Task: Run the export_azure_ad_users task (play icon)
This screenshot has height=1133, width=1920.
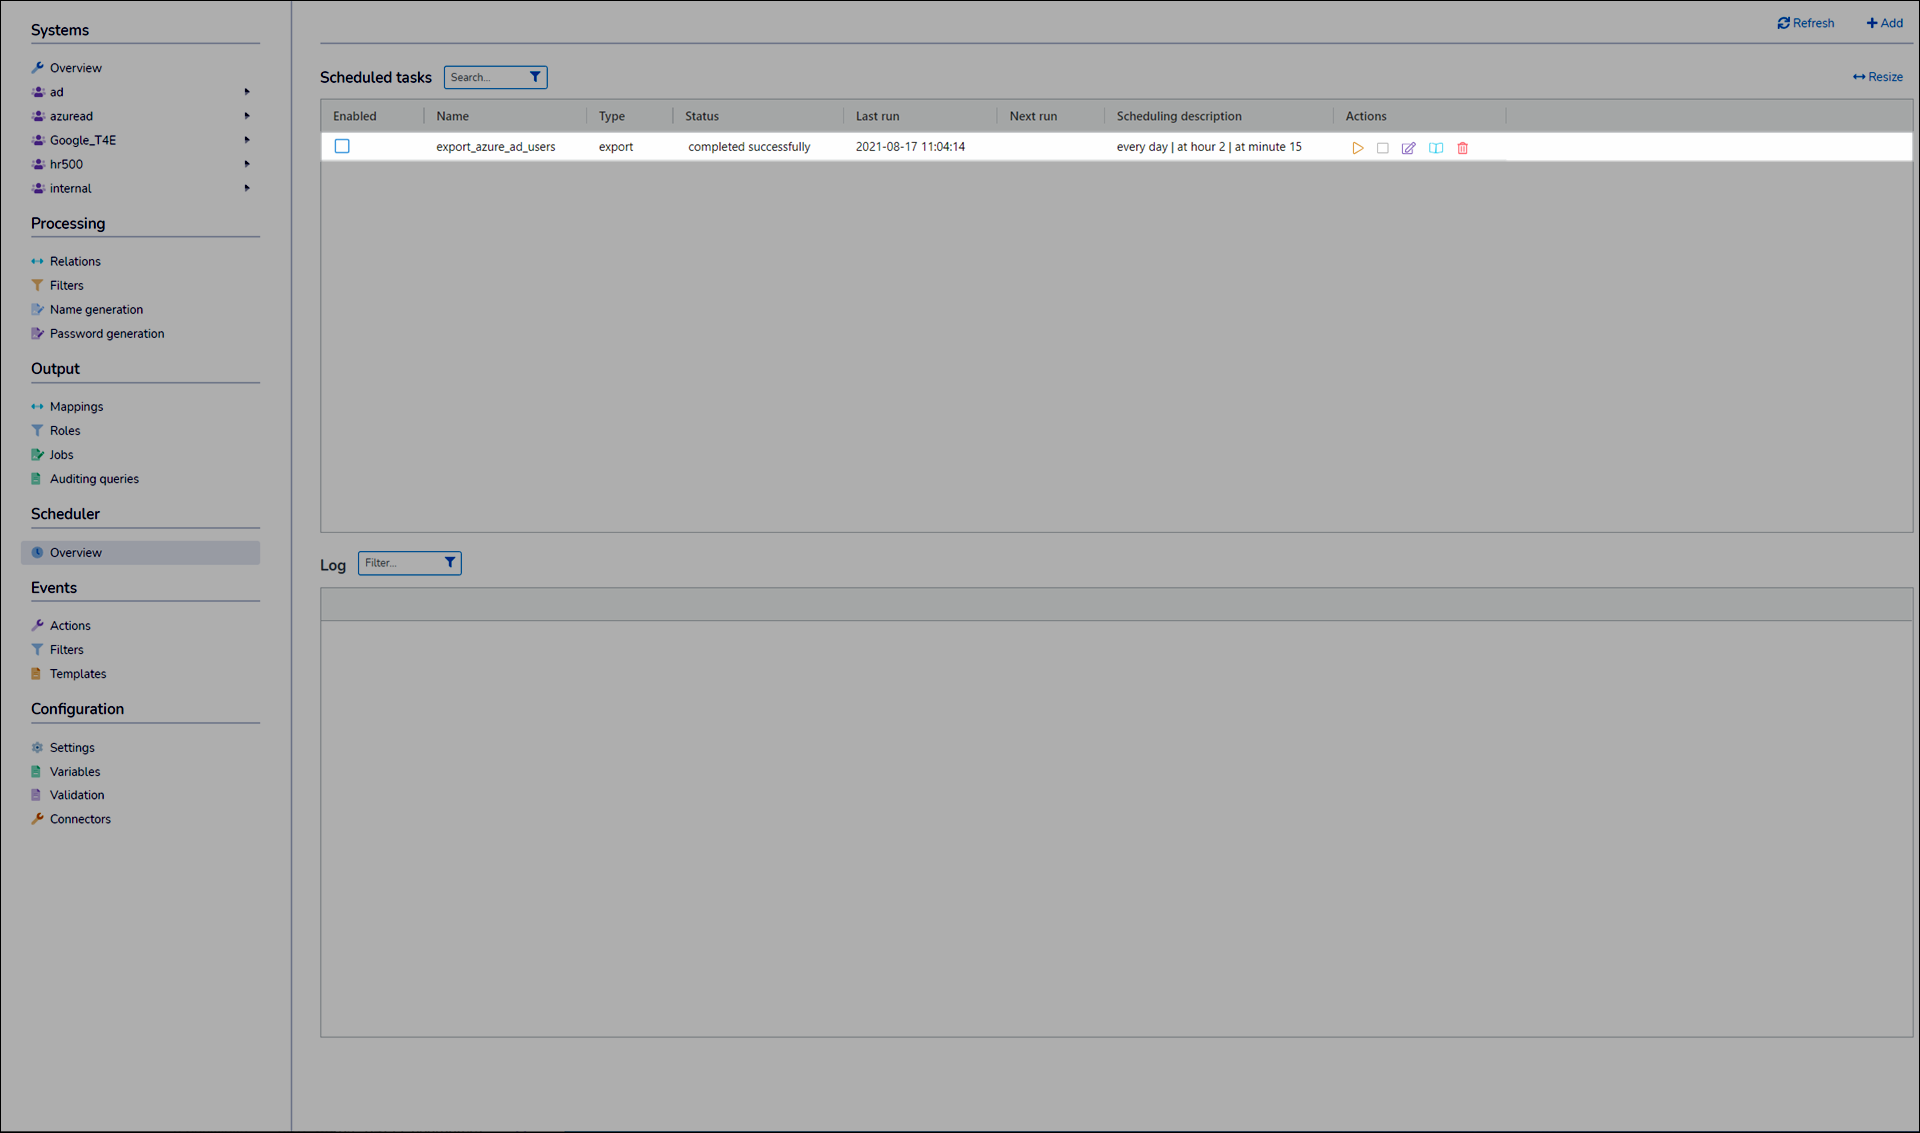Action: pos(1357,148)
